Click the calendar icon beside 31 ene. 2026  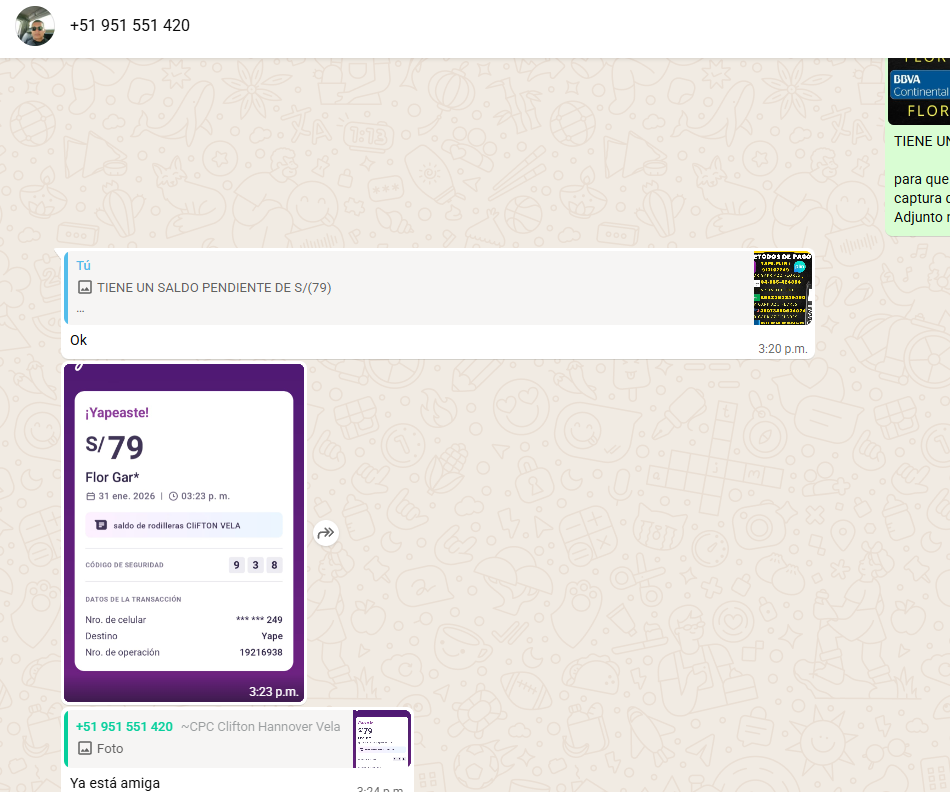tap(90, 496)
